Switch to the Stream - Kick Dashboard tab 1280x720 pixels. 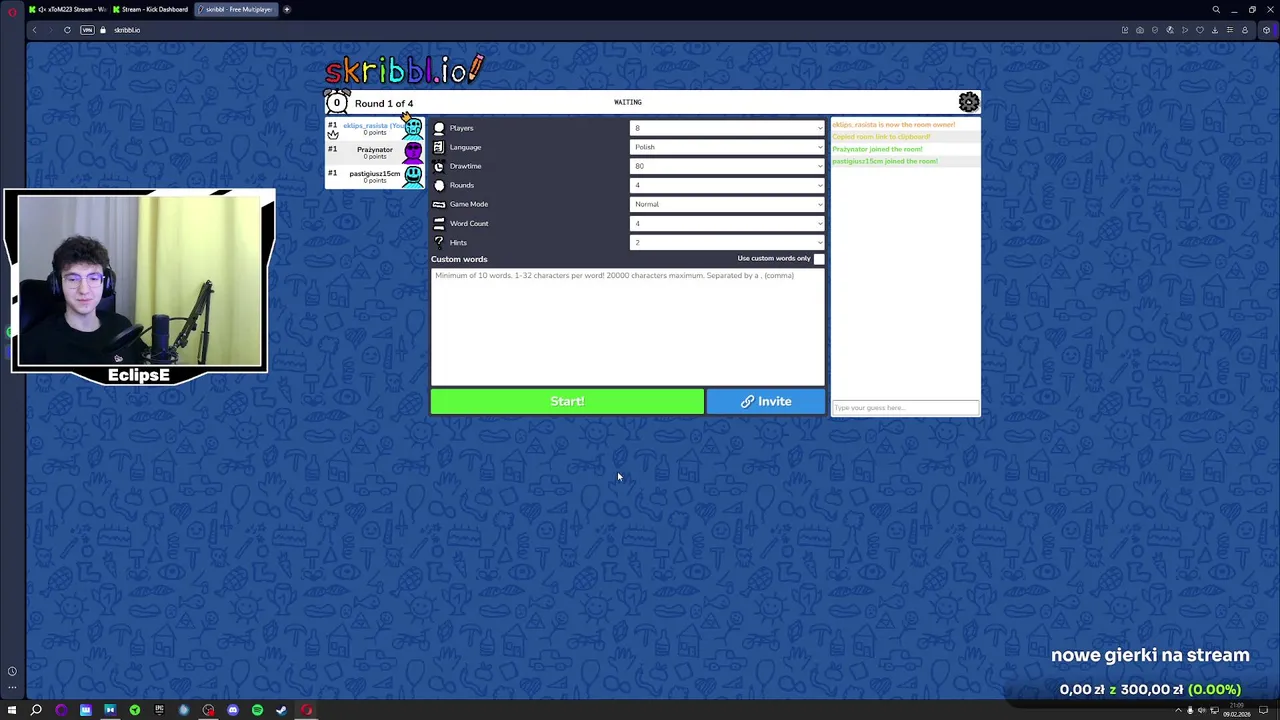tap(152, 9)
